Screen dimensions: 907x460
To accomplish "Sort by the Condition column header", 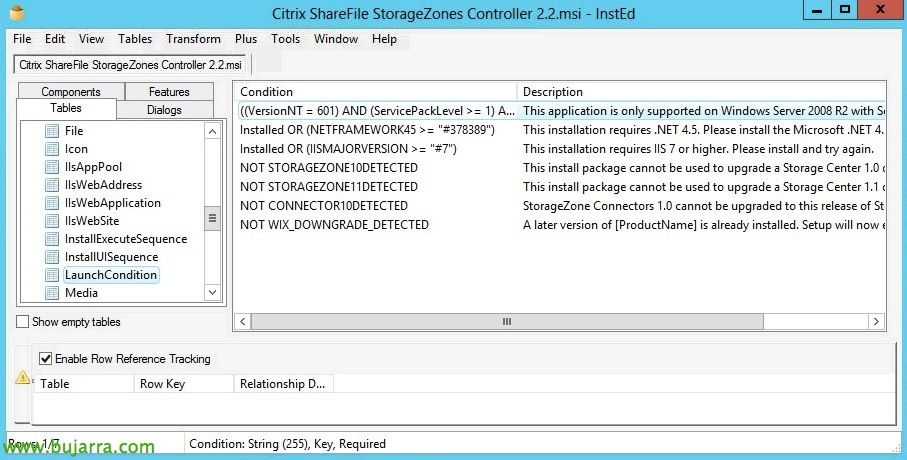I will click(375, 91).
